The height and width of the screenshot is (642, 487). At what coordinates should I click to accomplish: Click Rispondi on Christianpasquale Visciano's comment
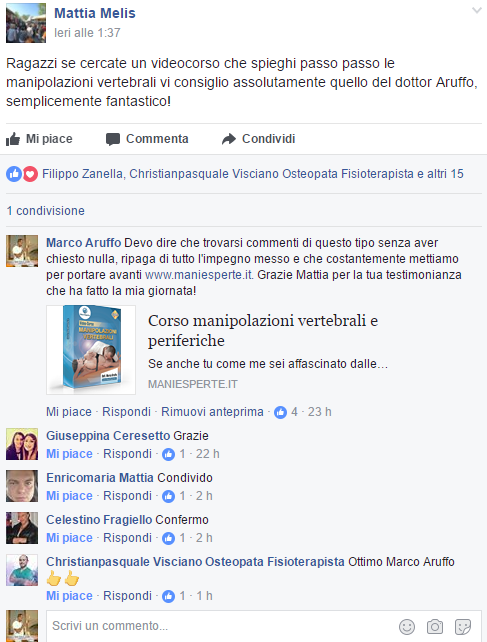click(127, 596)
